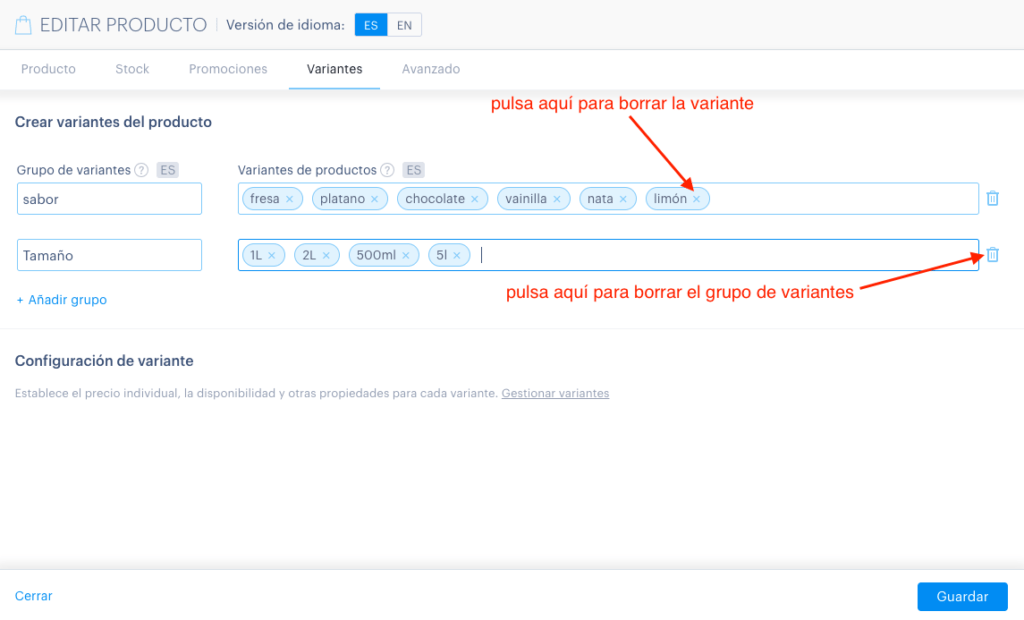
Task: Switch language version to ES
Action: pyautogui.click(x=371, y=25)
